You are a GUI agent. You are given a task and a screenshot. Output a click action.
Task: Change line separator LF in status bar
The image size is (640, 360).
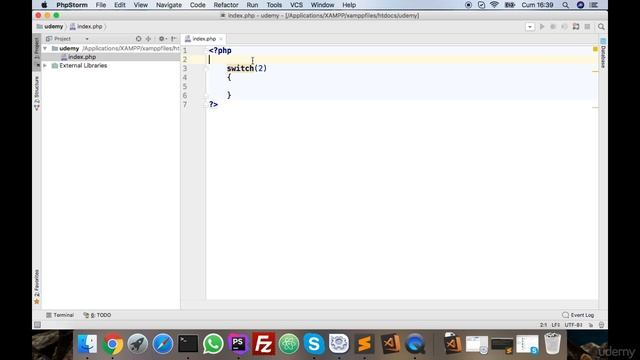pyautogui.click(x=556, y=325)
